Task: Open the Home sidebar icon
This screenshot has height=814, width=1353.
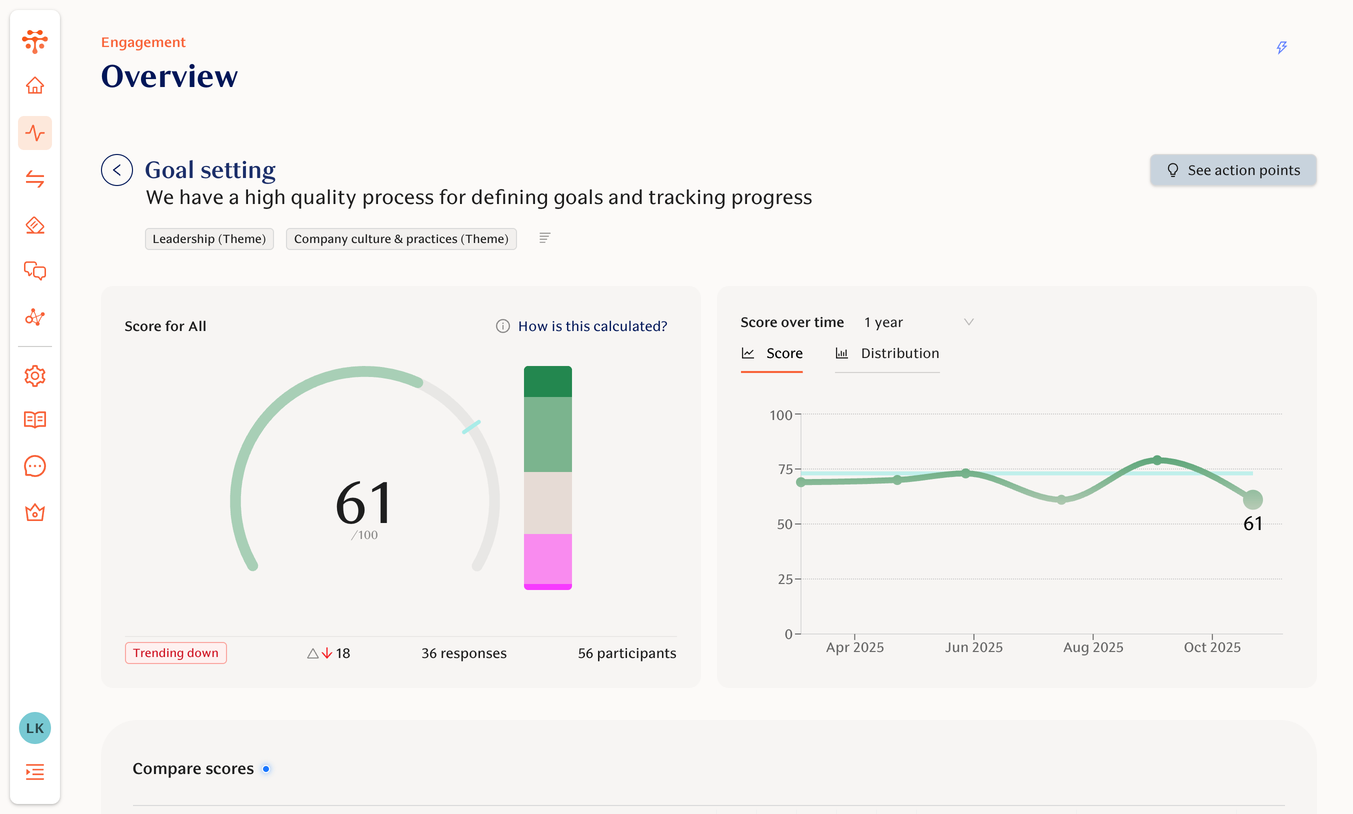Action: coord(35,85)
